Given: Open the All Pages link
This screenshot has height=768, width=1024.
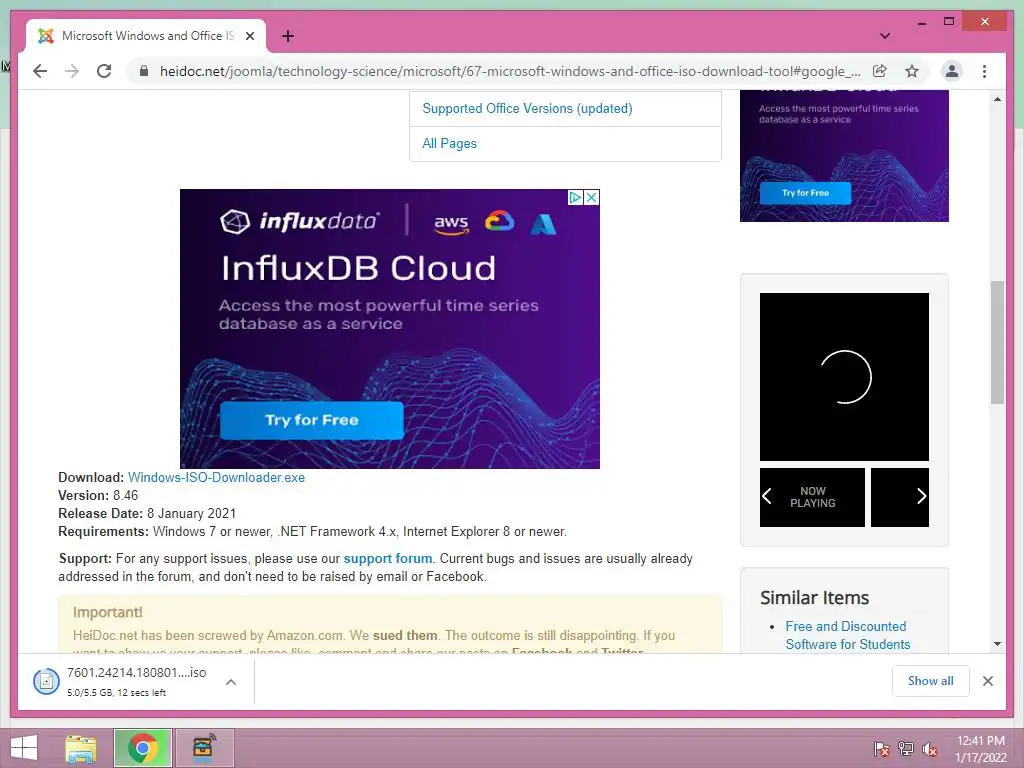Looking at the screenshot, I should (x=449, y=143).
